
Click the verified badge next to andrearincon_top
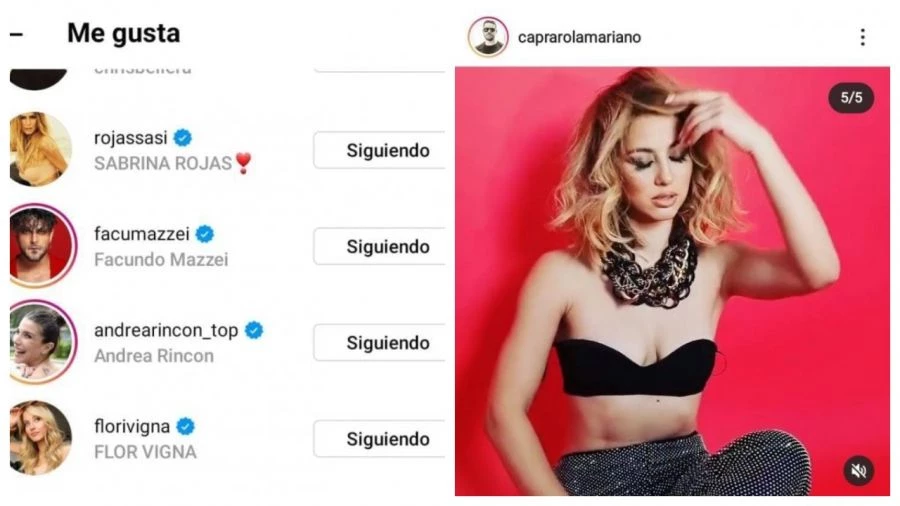(254, 330)
